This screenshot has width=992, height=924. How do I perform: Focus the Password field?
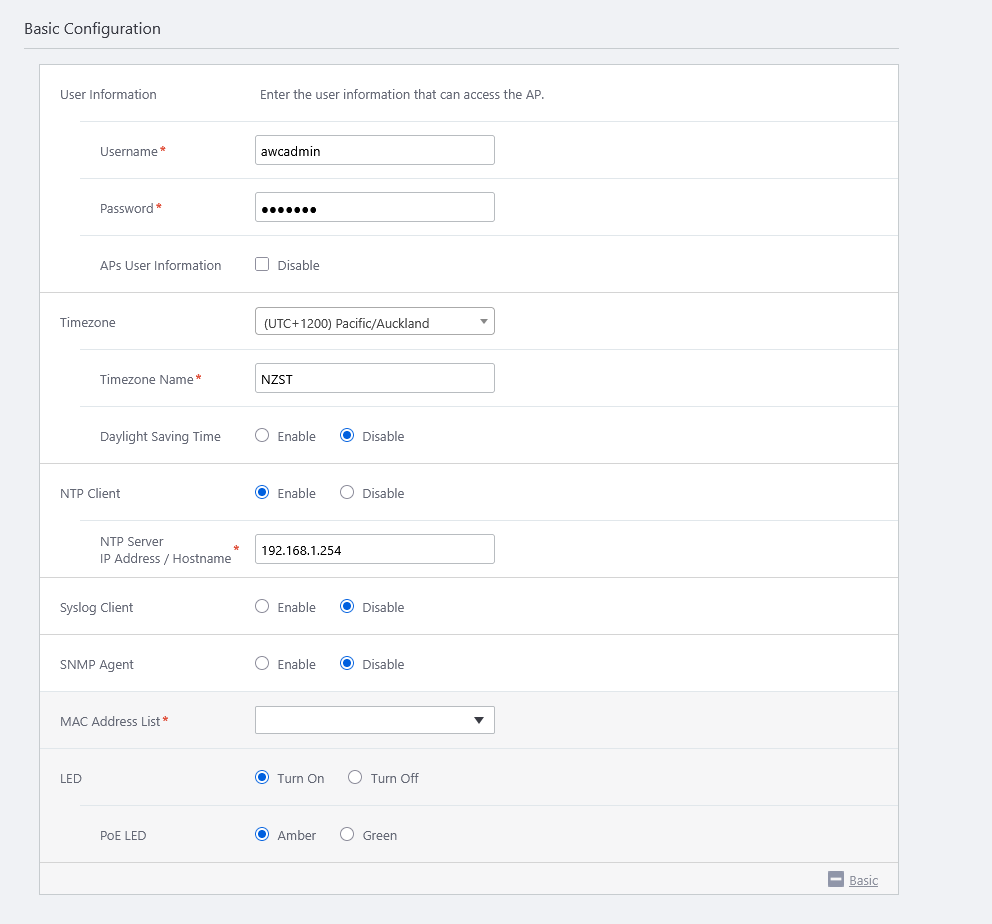[x=374, y=207]
